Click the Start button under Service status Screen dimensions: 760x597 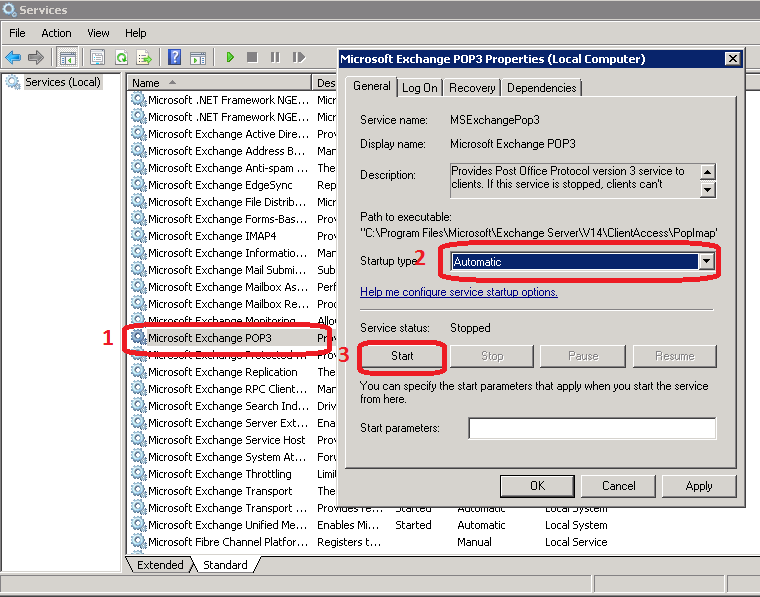[402, 356]
